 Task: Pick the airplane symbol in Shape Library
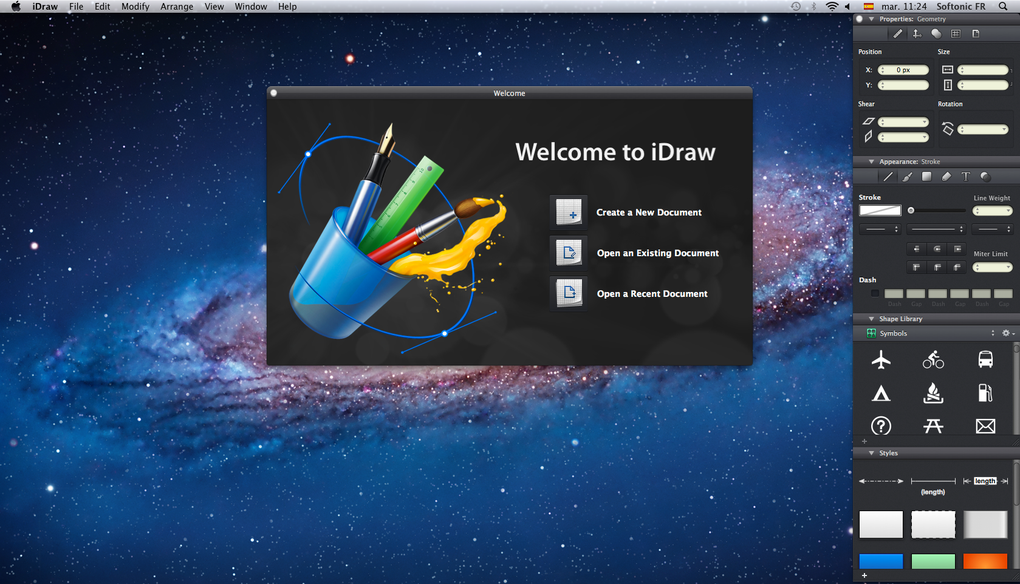(881, 360)
